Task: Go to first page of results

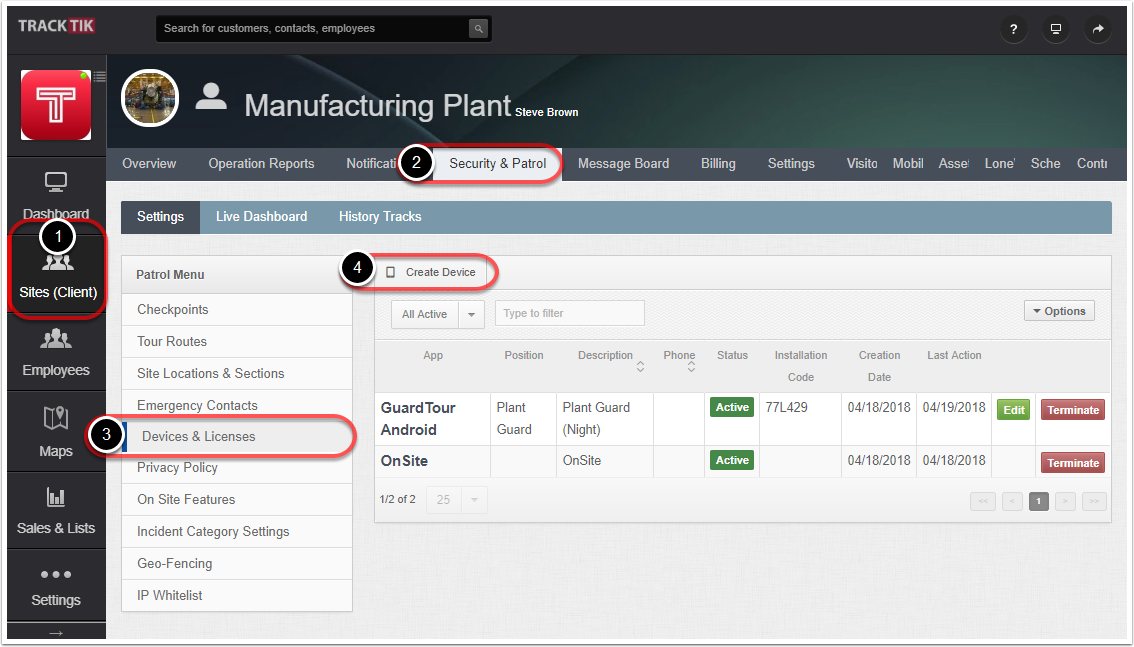Action: (x=983, y=501)
